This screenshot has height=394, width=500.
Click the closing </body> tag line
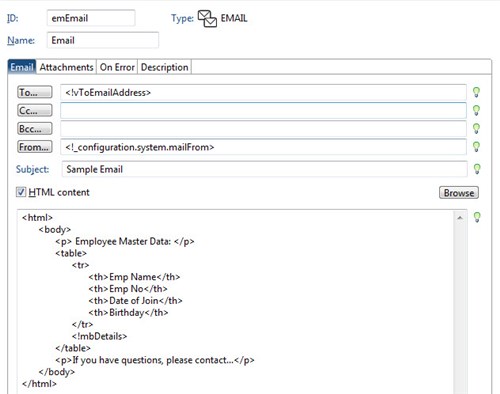pyautogui.click(x=57, y=372)
